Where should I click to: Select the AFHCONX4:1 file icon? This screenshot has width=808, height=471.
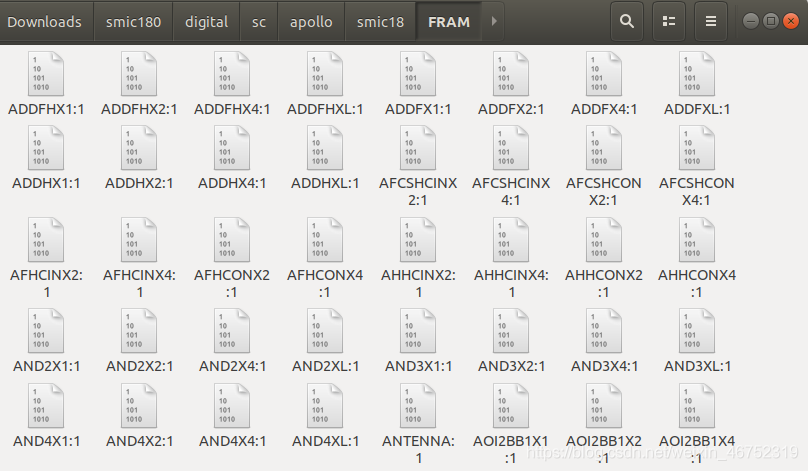point(325,240)
